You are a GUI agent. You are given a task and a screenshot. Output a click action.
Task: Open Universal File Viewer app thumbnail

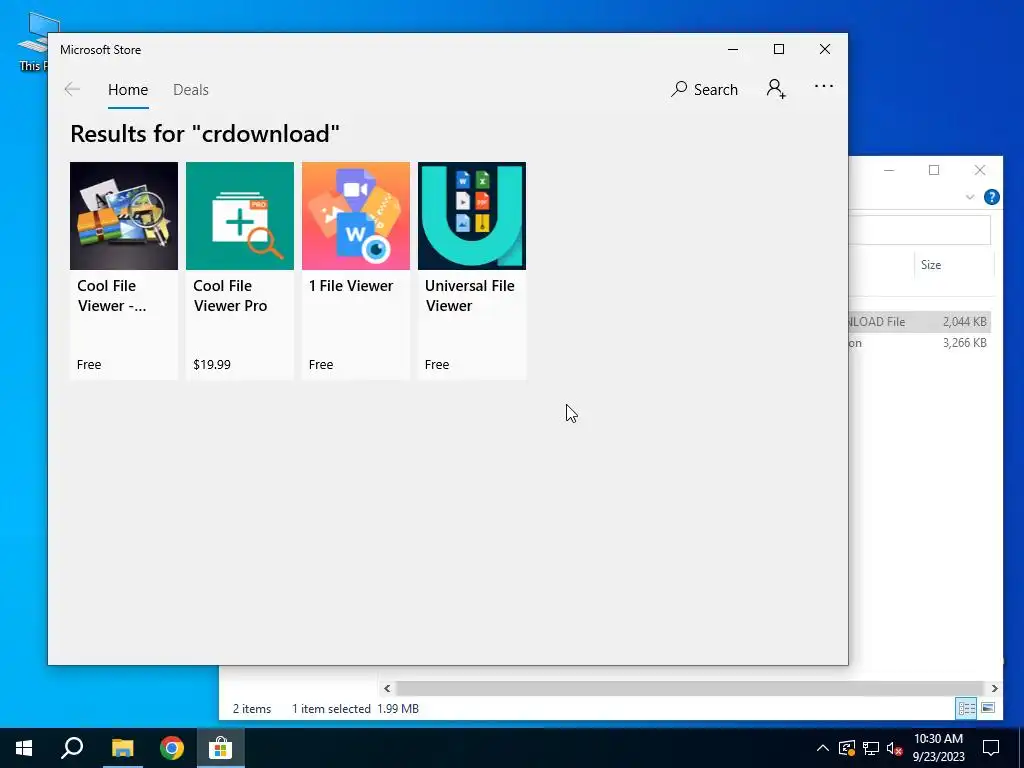coord(472,216)
